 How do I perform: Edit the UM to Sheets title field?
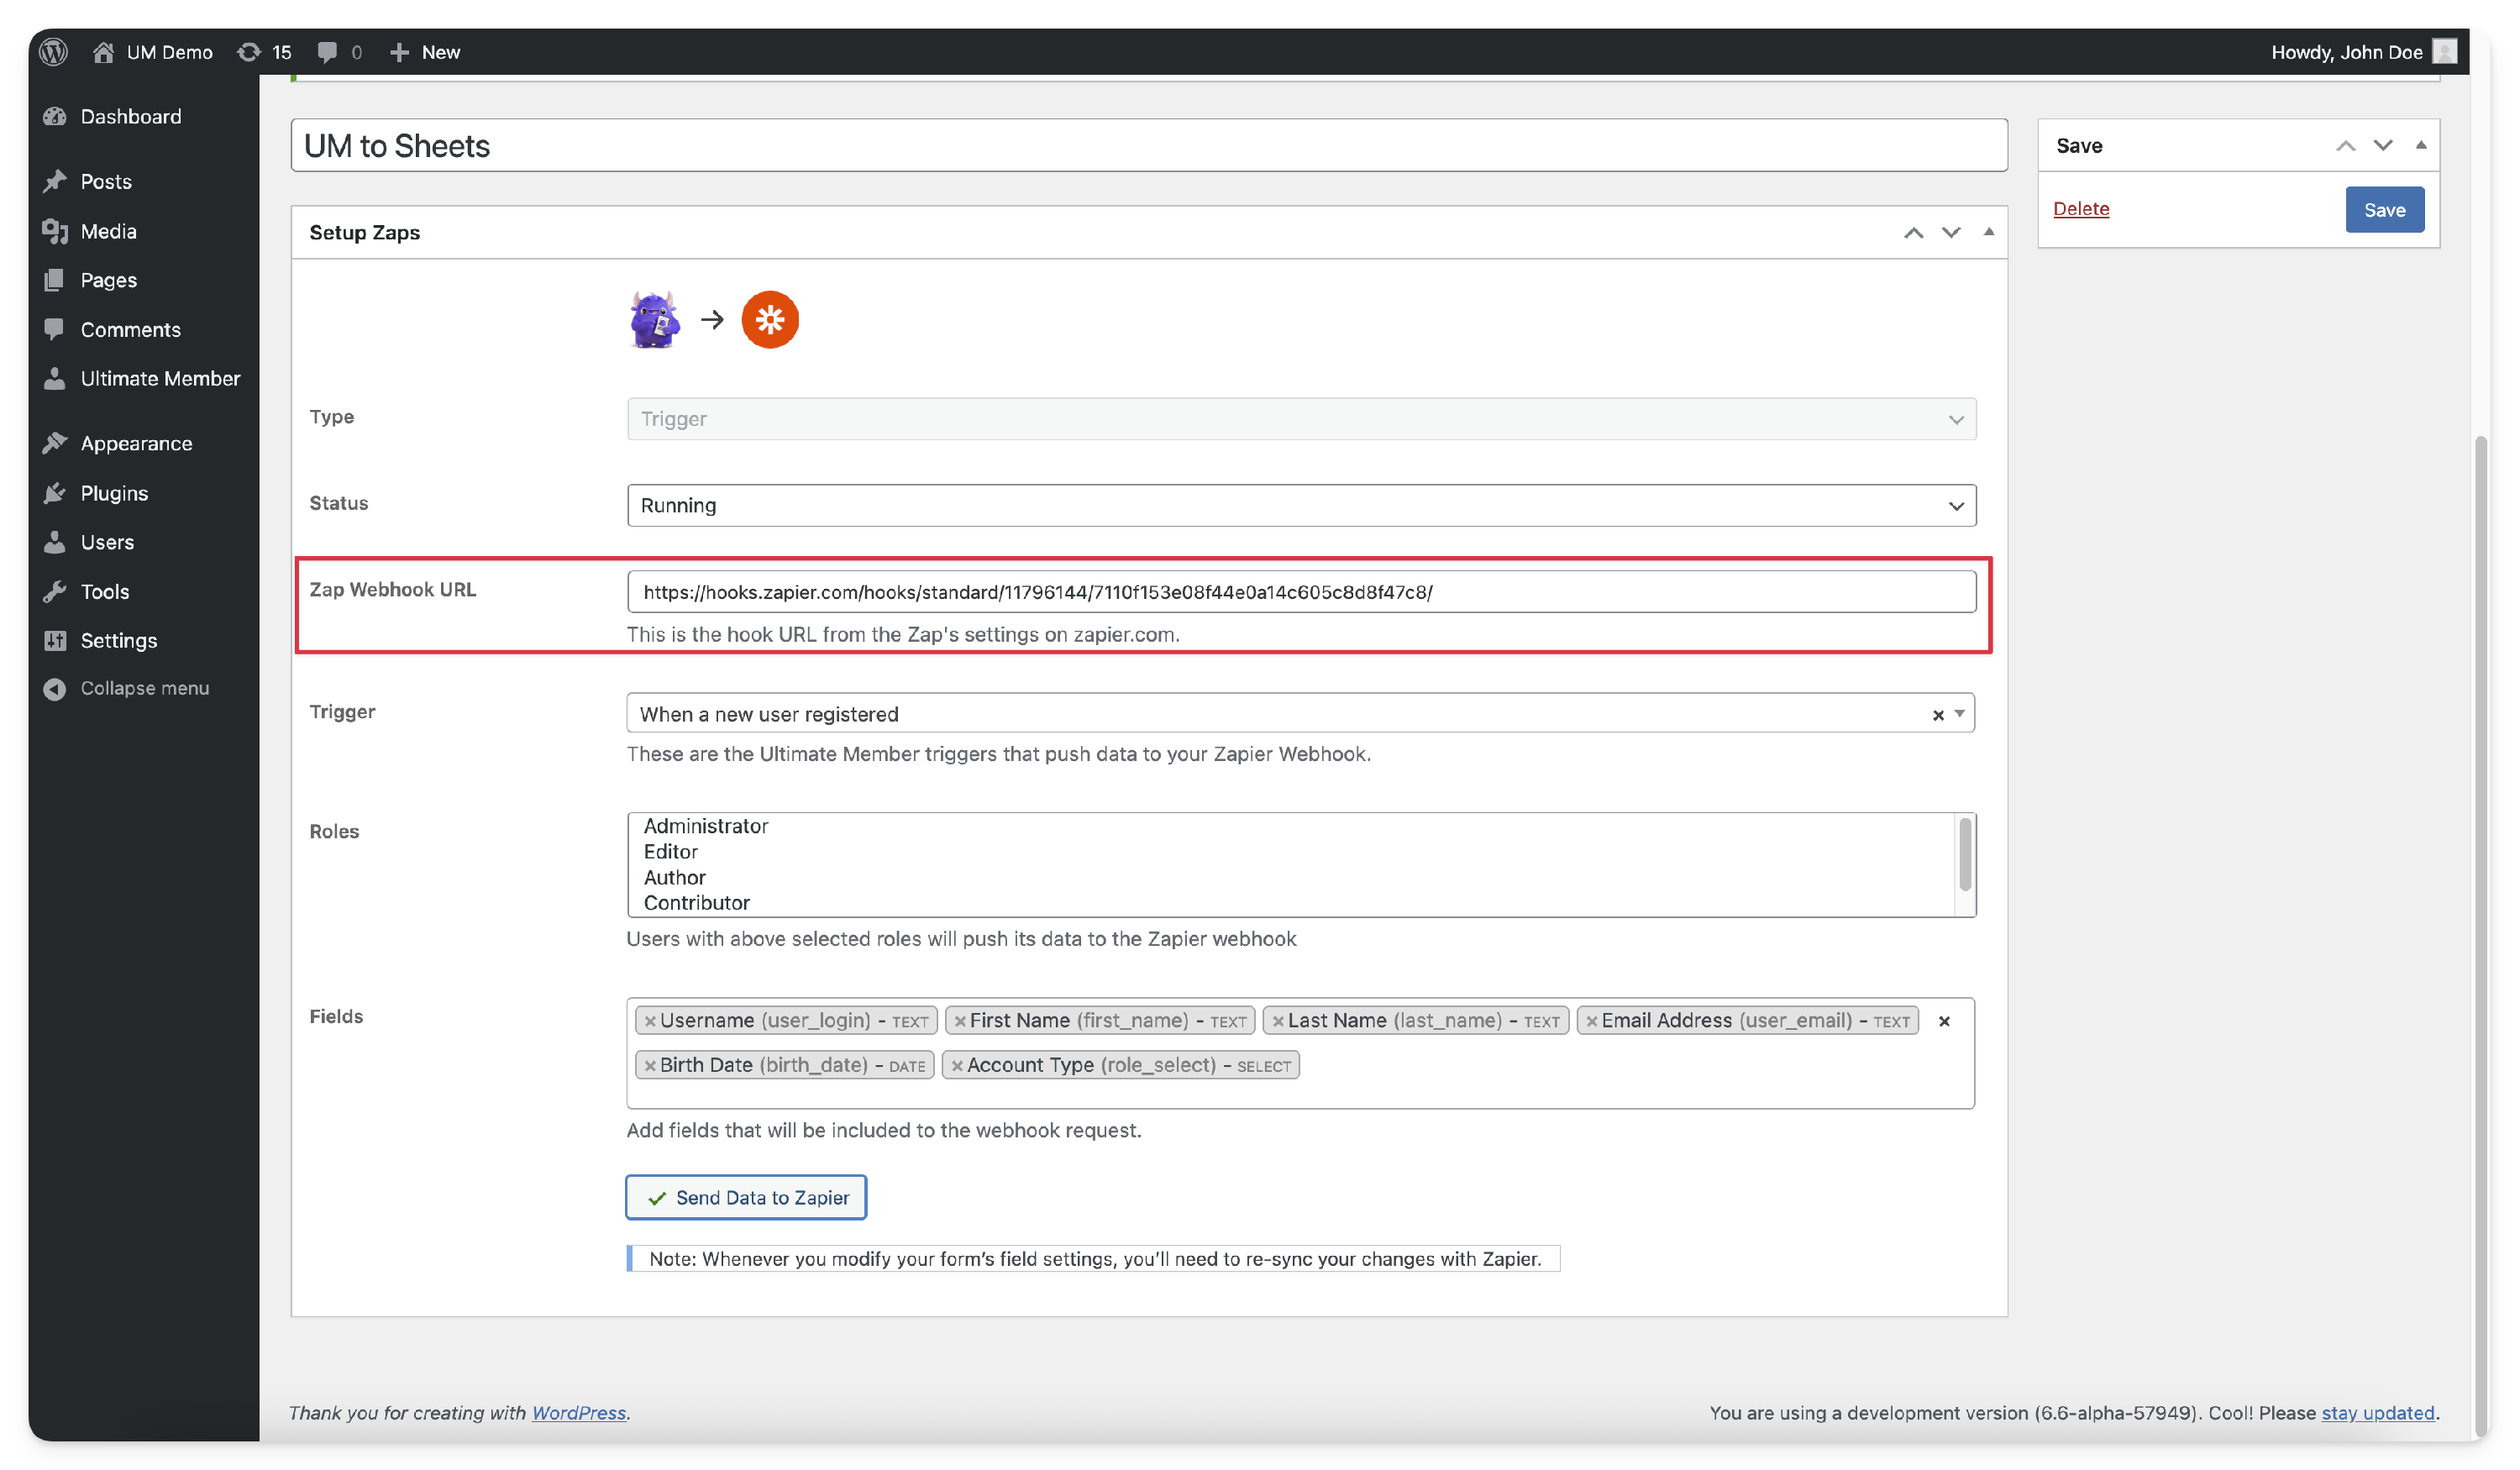(x=1148, y=145)
